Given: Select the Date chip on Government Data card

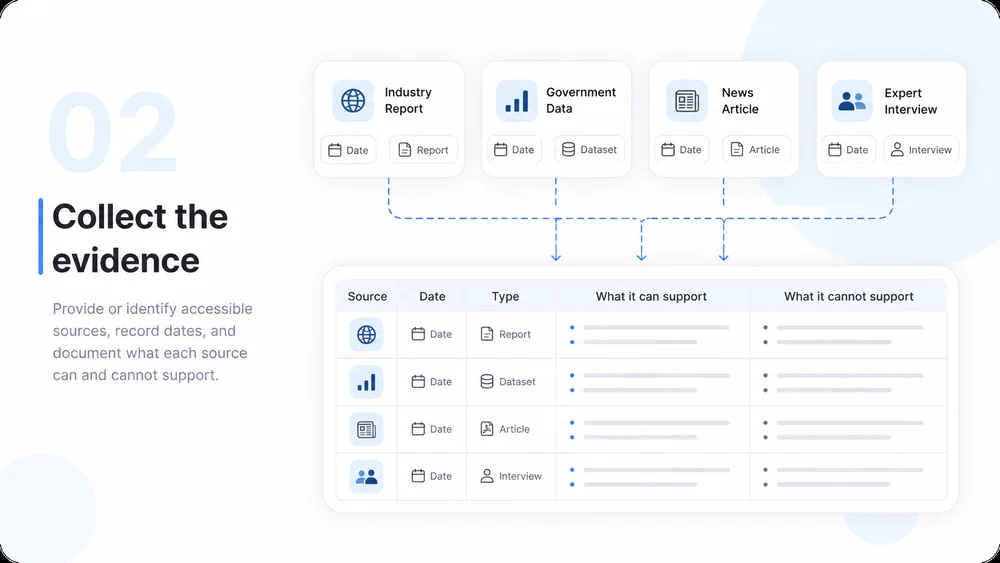Looking at the screenshot, I should pos(515,150).
